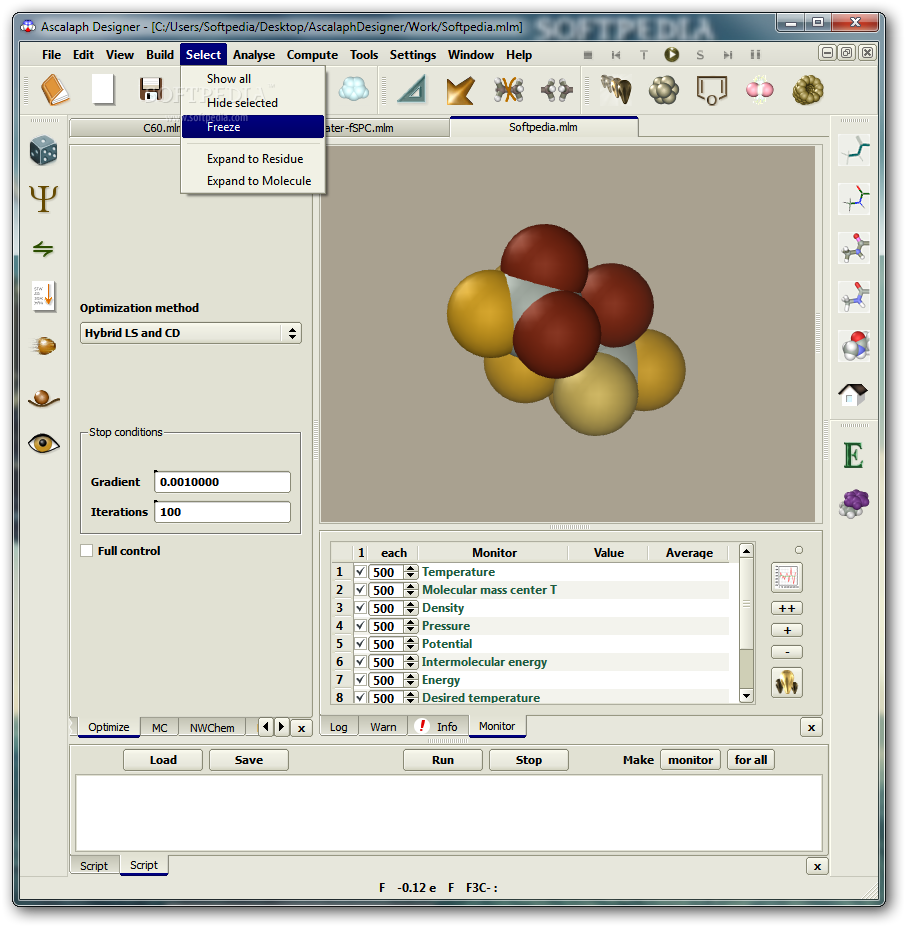The width and height of the screenshot is (906, 927).
Task: Click the eye view sidebar icon
Action: coord(43,443)
